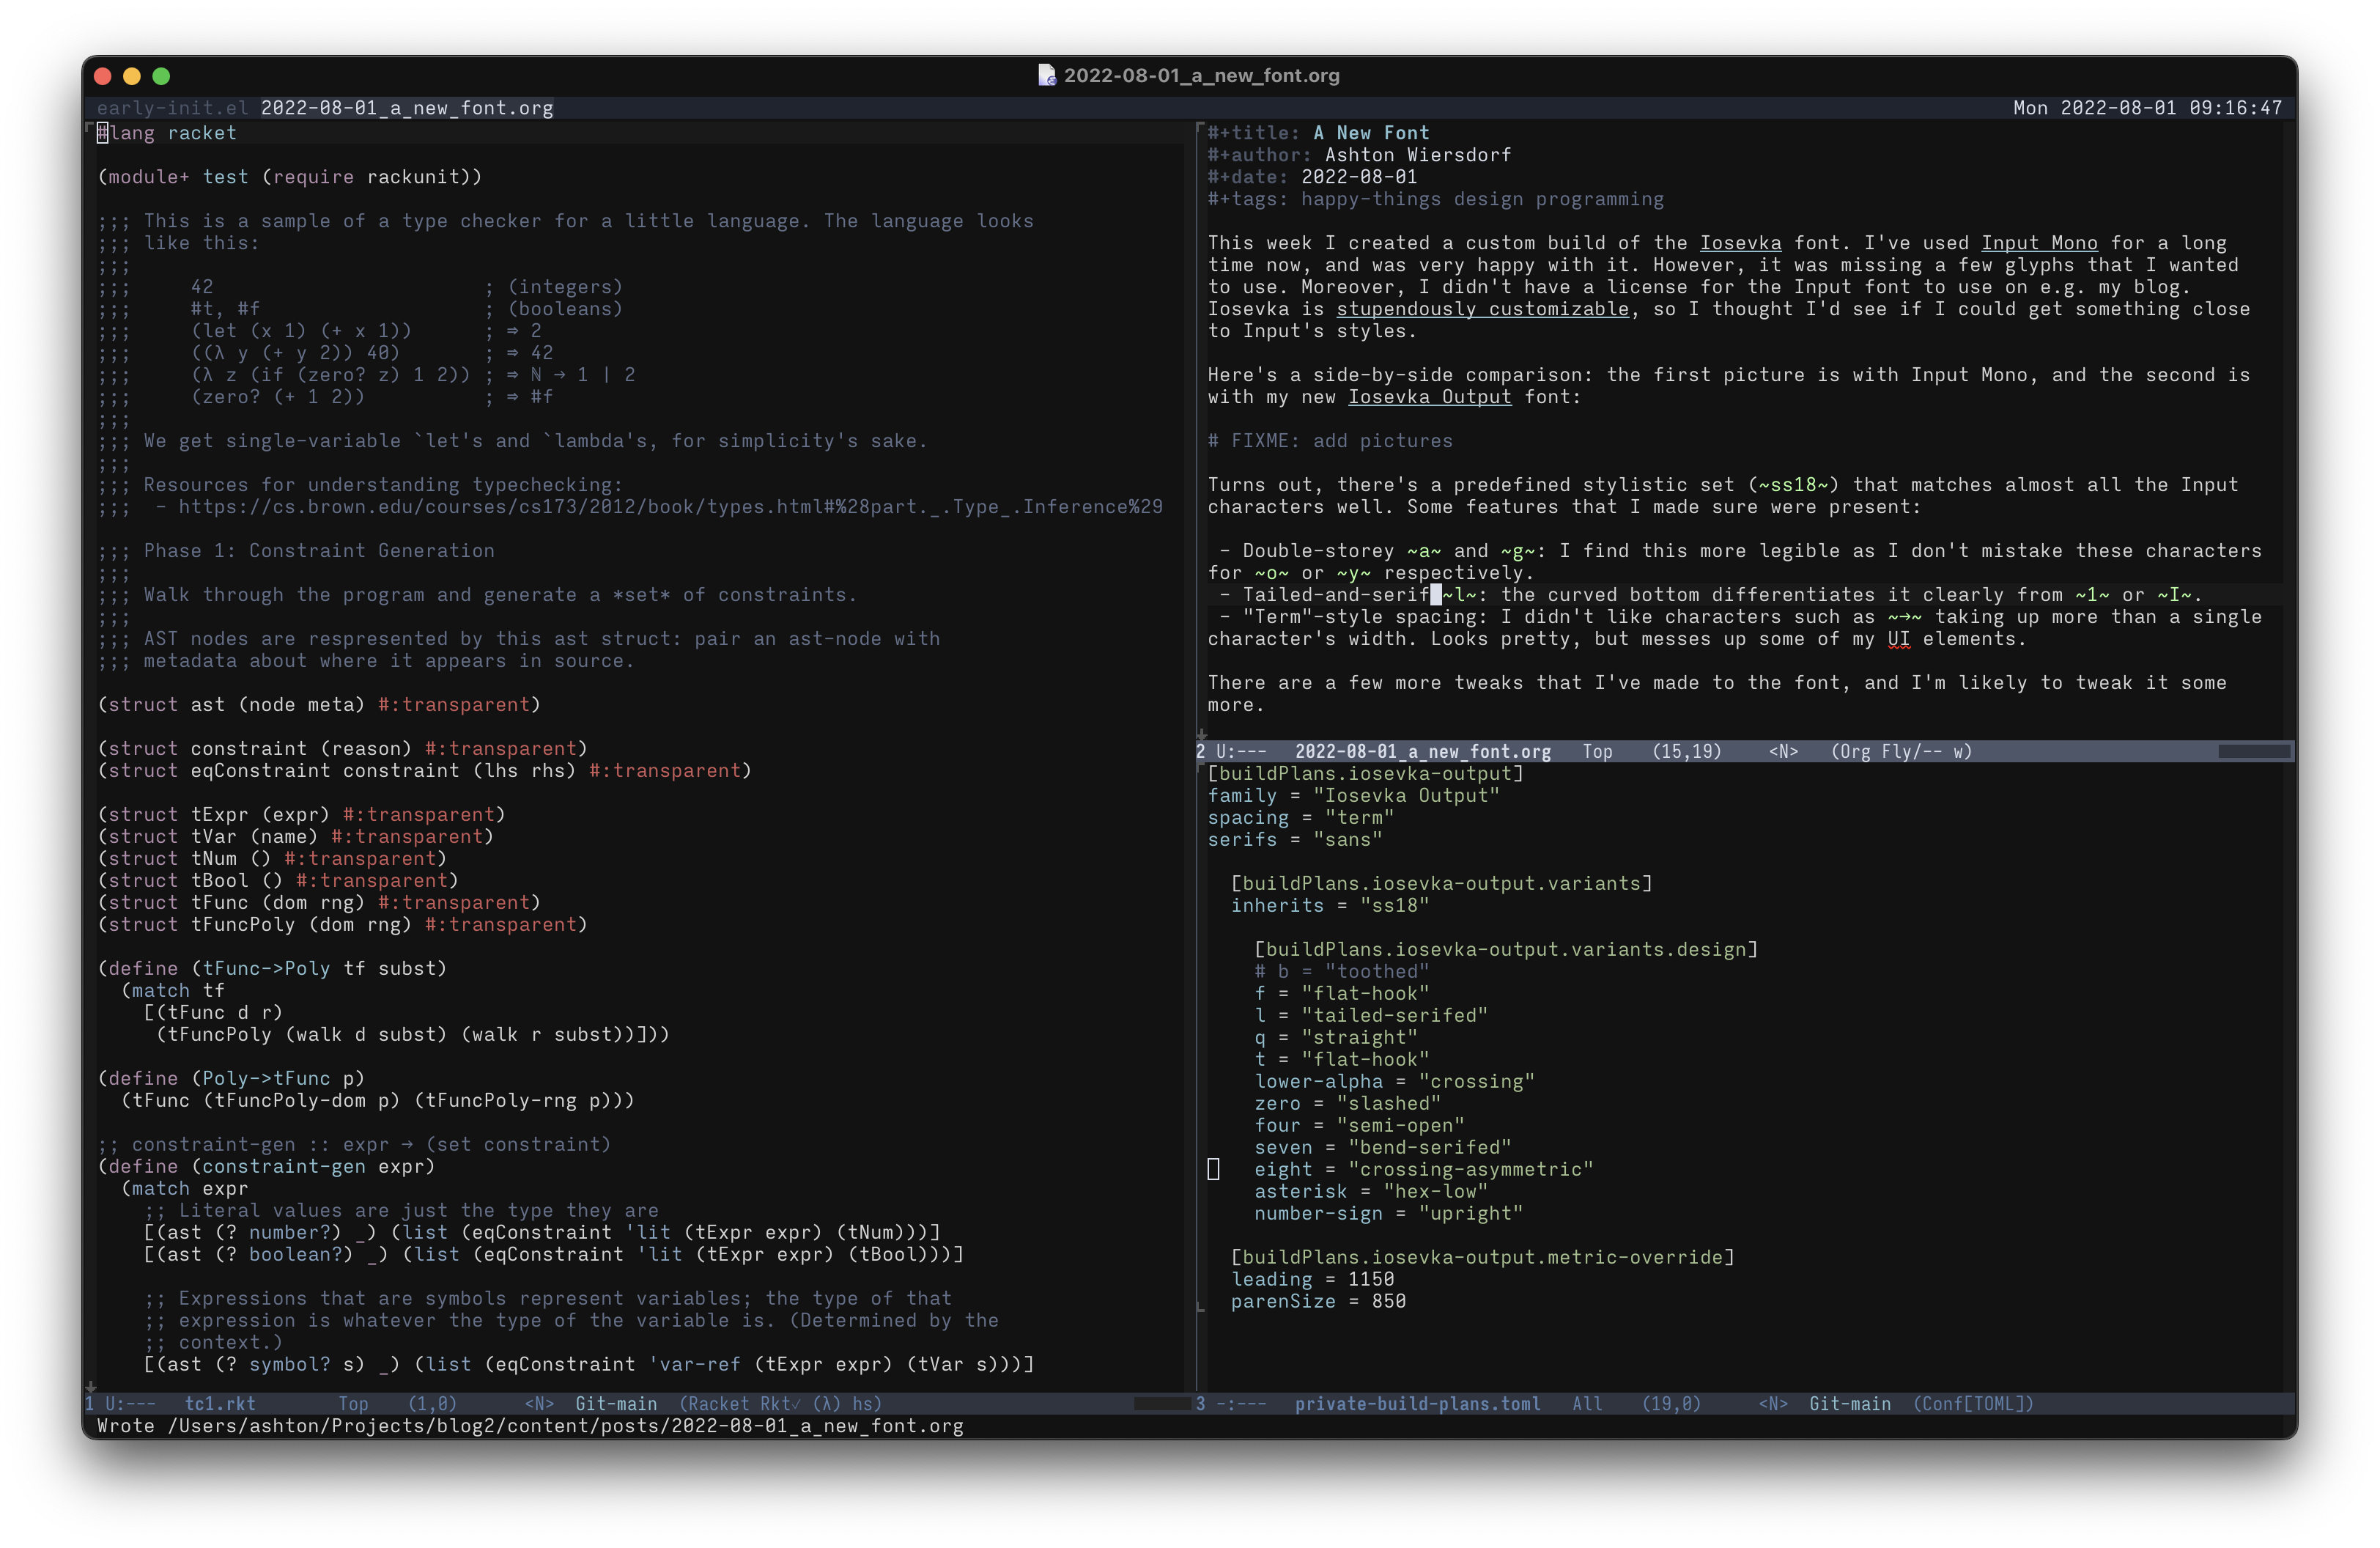Click window number 3 in TOML mode line
Image resolution: width=2380 pixels, height=1548 pixels.
coord(1200,1404)
